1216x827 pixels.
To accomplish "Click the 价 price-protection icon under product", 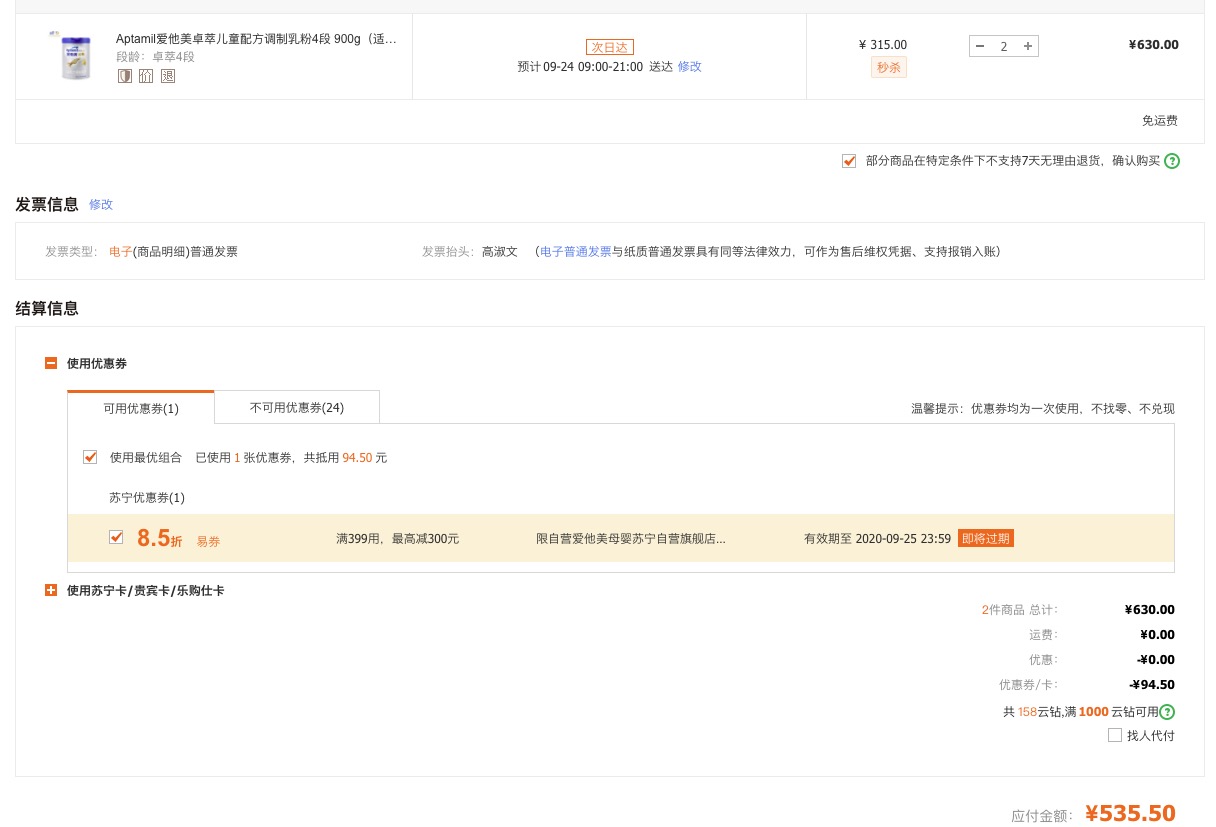I will point(146,76).
